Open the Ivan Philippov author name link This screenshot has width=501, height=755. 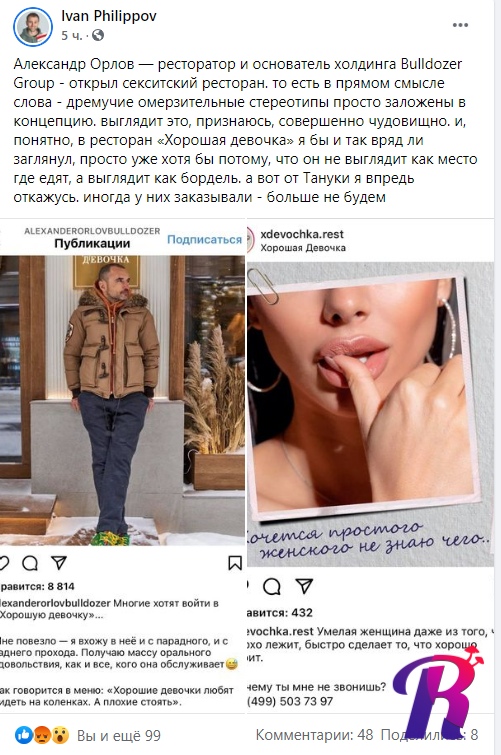pos(109,16)
